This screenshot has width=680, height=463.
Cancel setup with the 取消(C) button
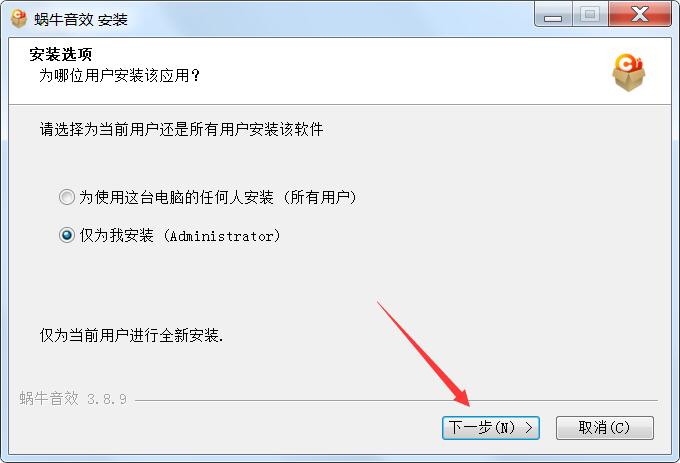605,428
